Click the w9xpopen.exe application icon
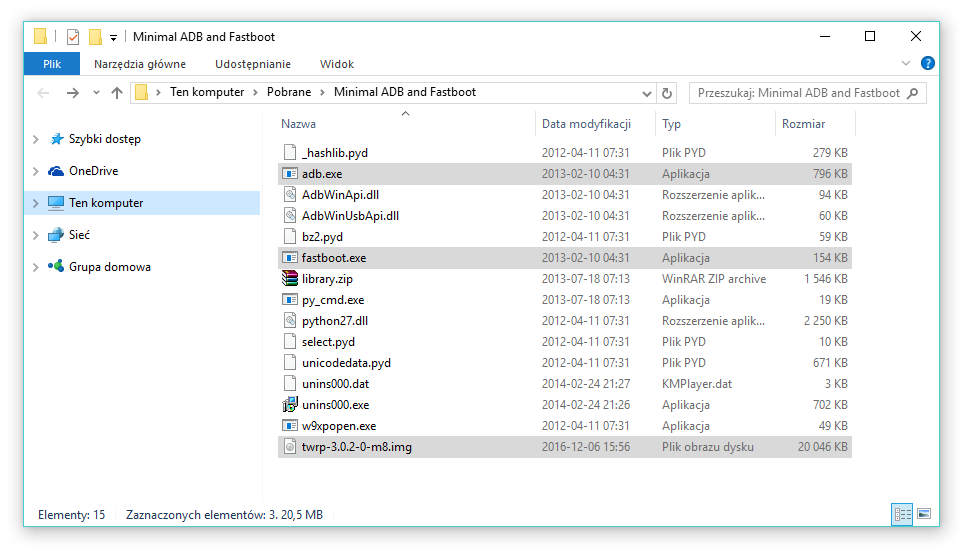This screenshot has height=554, width=967. click(x=290, y=426)
